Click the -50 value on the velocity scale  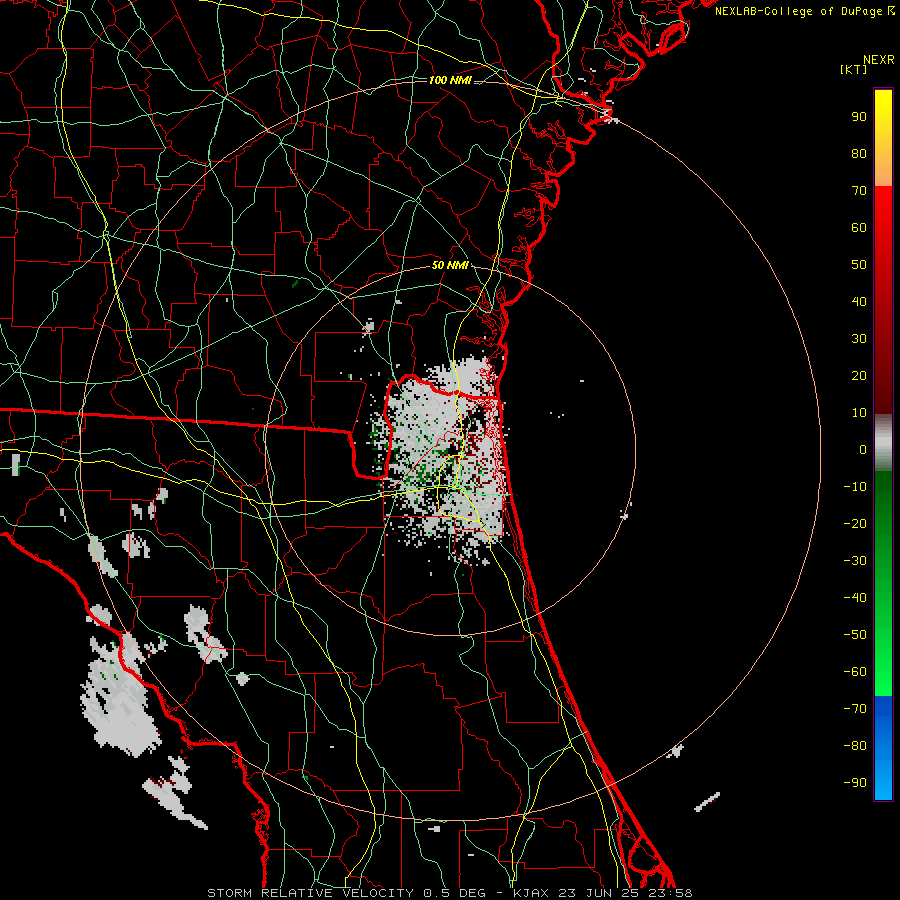point(855,635)
